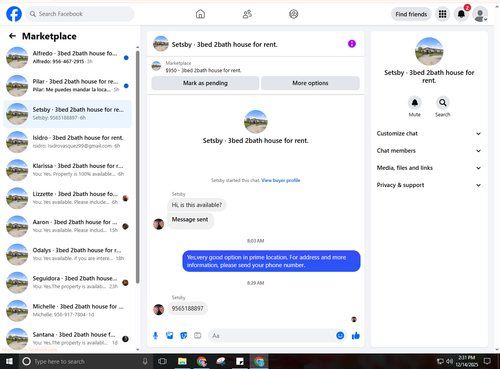Click the 'Hi, is this available?' message
This screenshot has height=369, width=500.
(196, 205)
